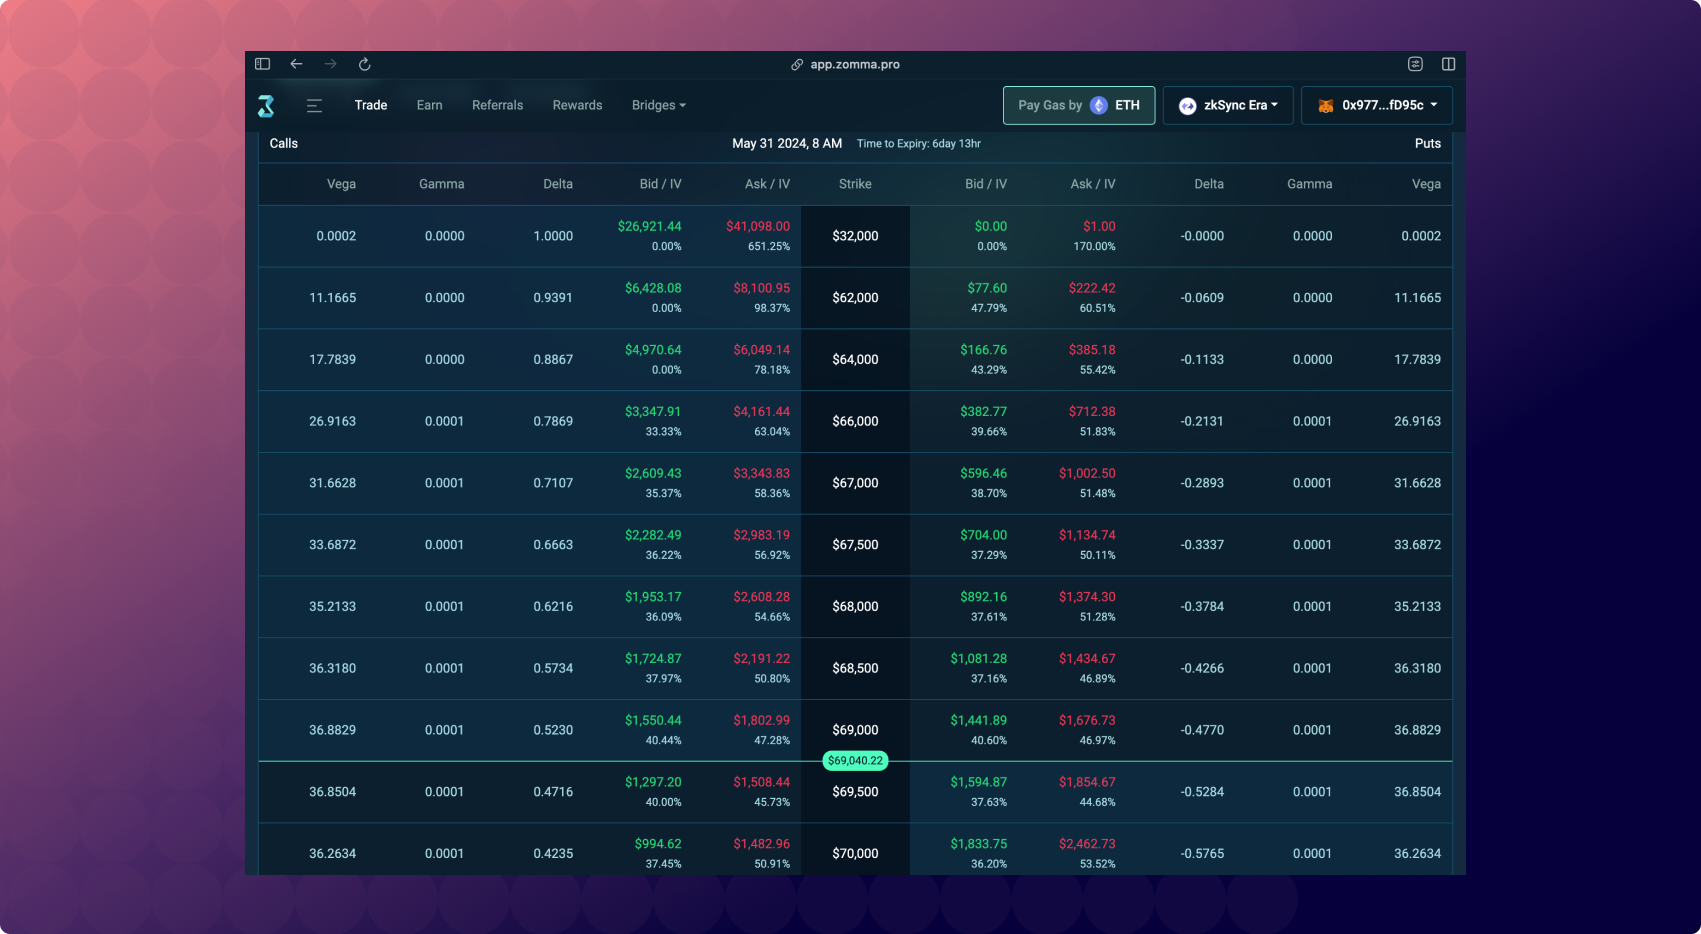Image resolution: width=1701 pixels, height=934 pixels.
Task: Click the Ethereum icon inside Pay Gas button
Action: click(x=1097, y=105)
